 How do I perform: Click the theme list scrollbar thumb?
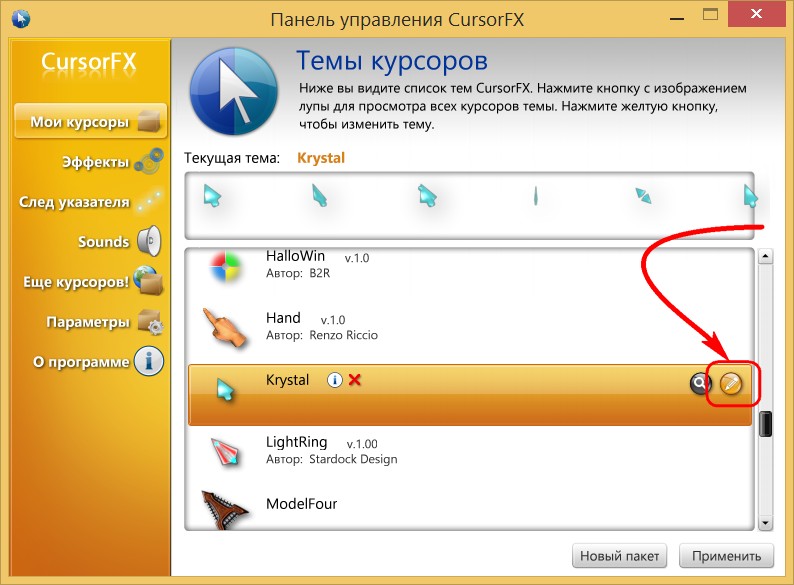coord(766,423)
